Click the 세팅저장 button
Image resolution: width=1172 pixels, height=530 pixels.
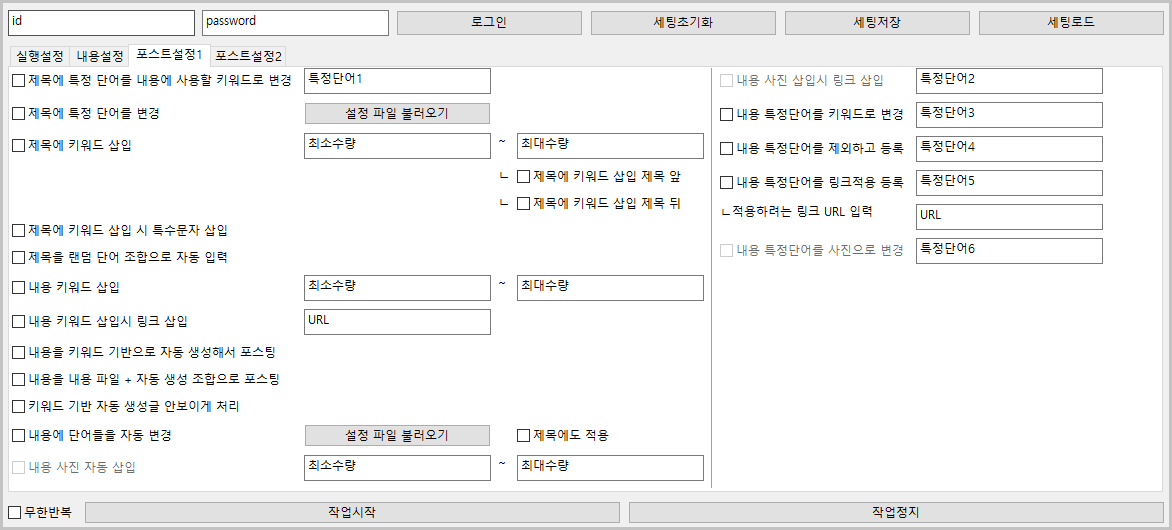coord(876,23)
